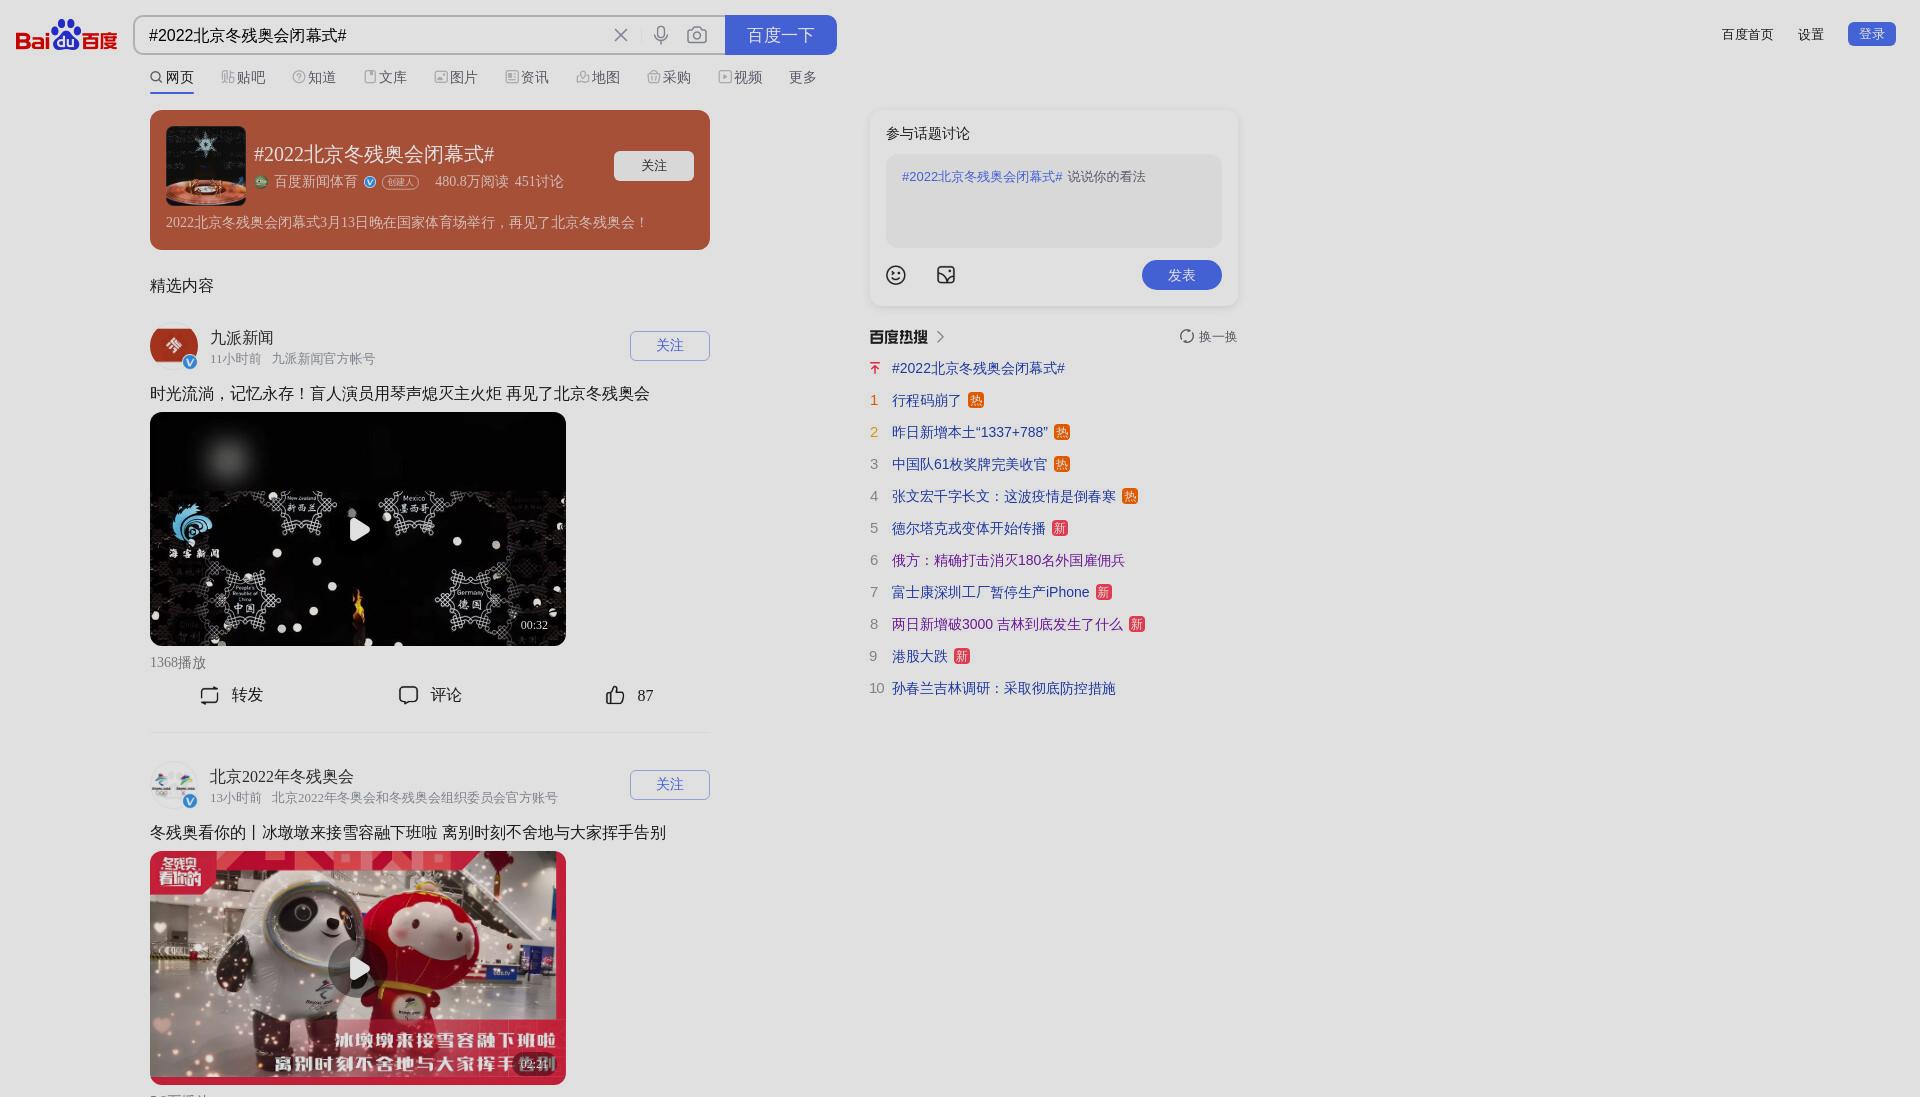The height and width of the screenshot is (1097, 1920).
Task: Open 设置 in top right
Action: point(1811,35)
